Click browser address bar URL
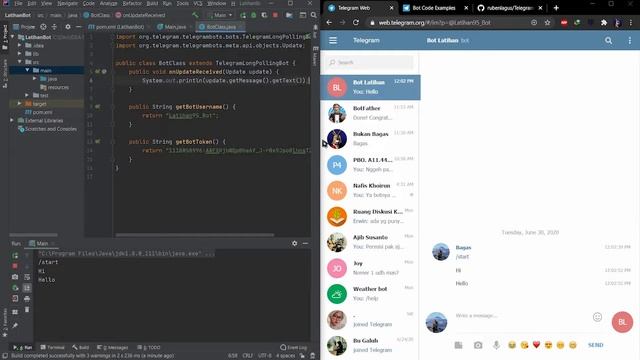Image resolution: width=640 pixels, height=360 pixels. click(435, 22)
